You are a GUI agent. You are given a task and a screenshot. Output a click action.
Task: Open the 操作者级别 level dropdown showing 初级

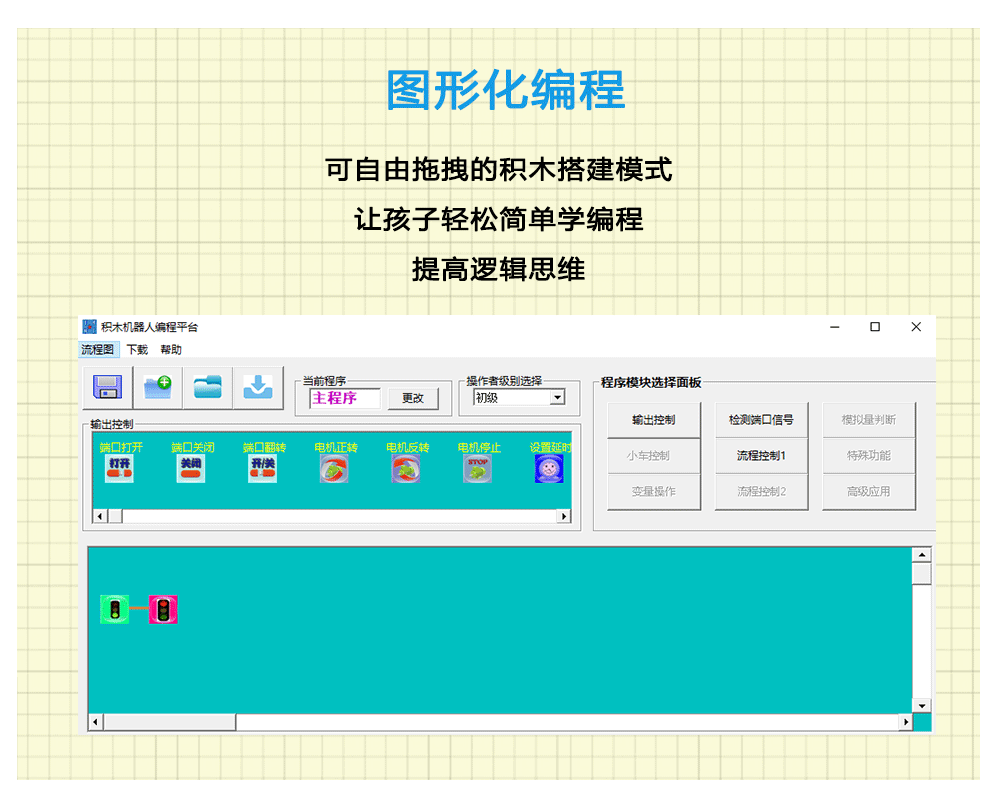[557, 399]
